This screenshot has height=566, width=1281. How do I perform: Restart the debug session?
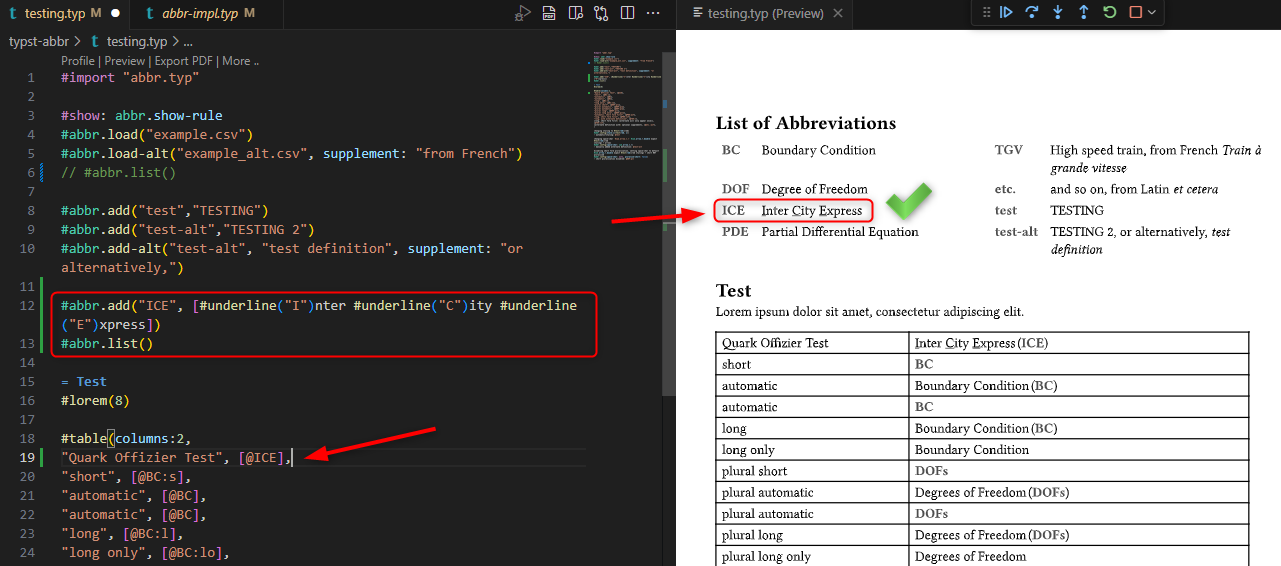tap(1109, 12)
